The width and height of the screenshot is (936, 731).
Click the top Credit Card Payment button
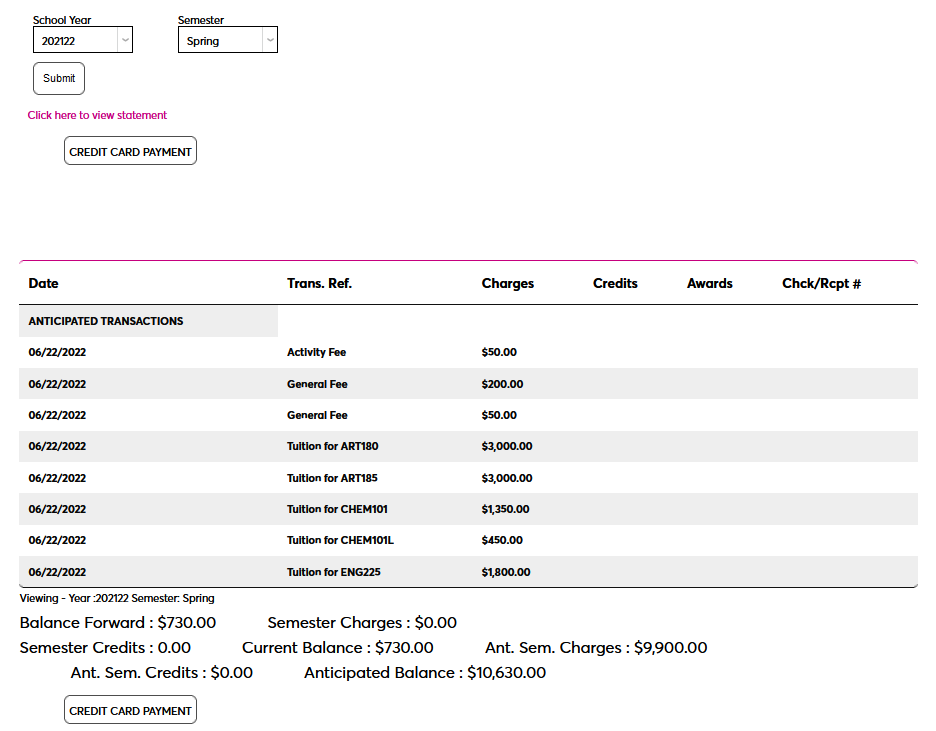130,152
